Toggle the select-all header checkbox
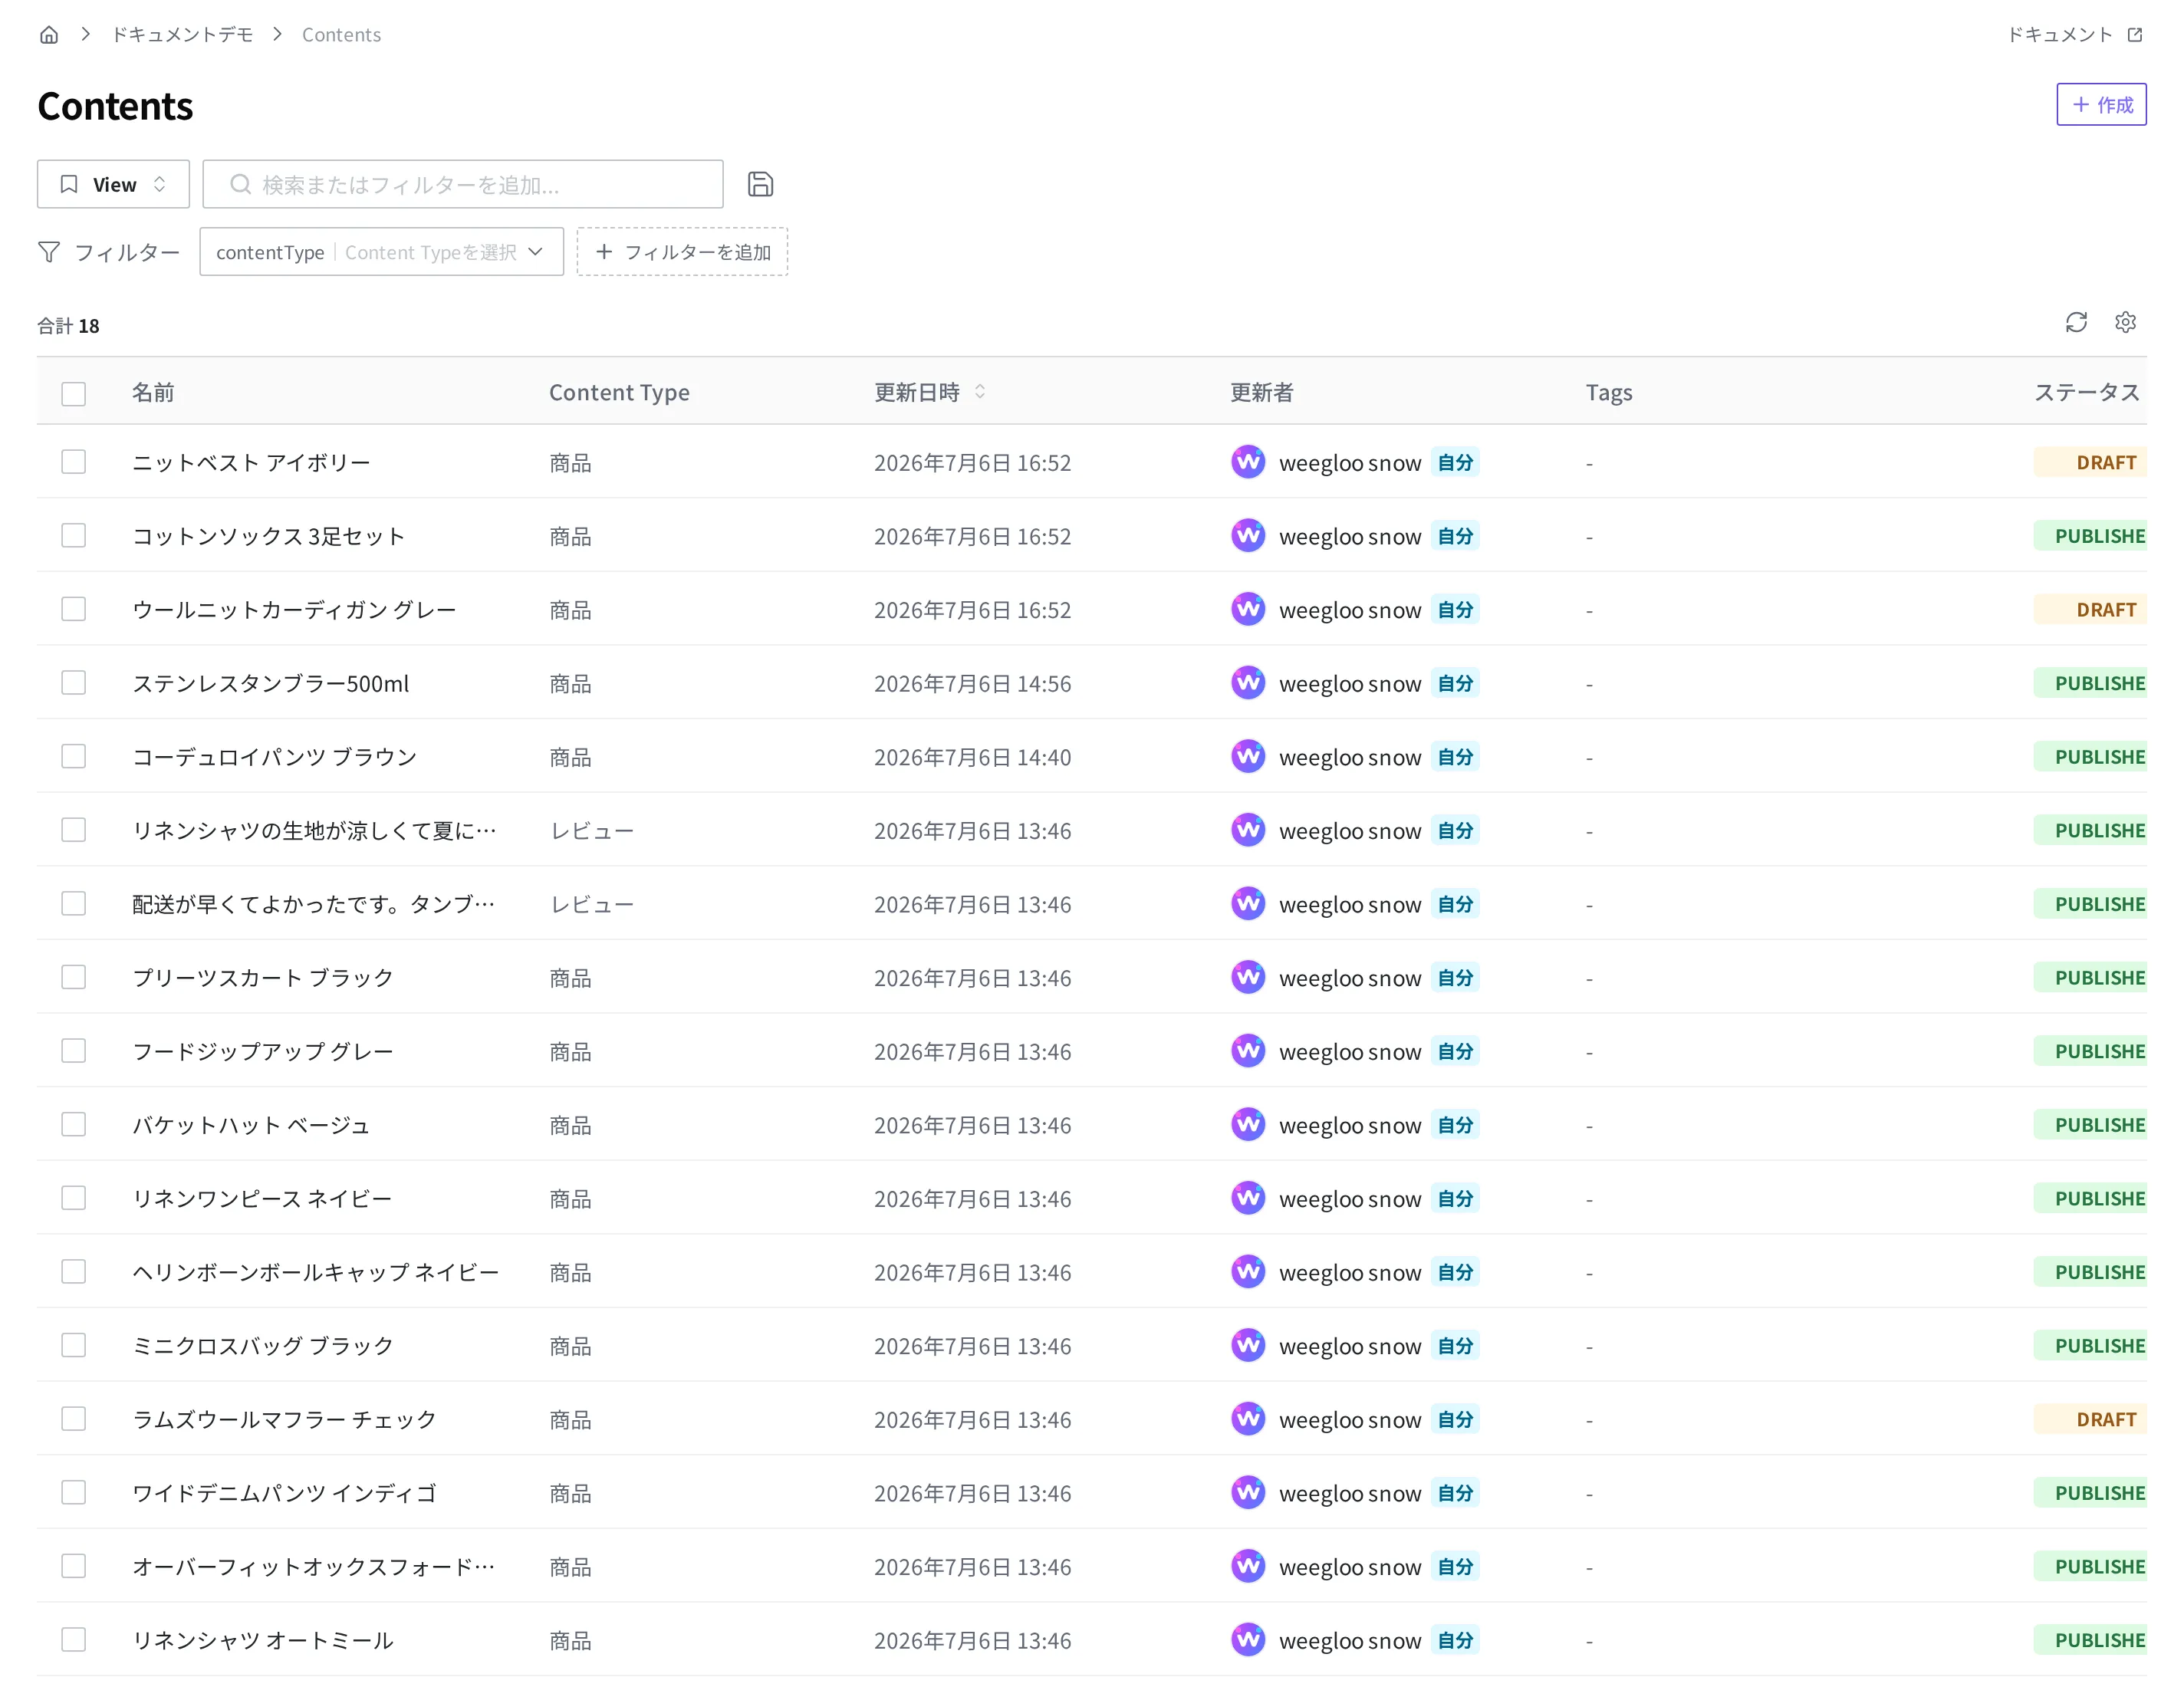The height and width of the screenshot is (1687, 2184). pyautogui.click(x=73, y=393)
